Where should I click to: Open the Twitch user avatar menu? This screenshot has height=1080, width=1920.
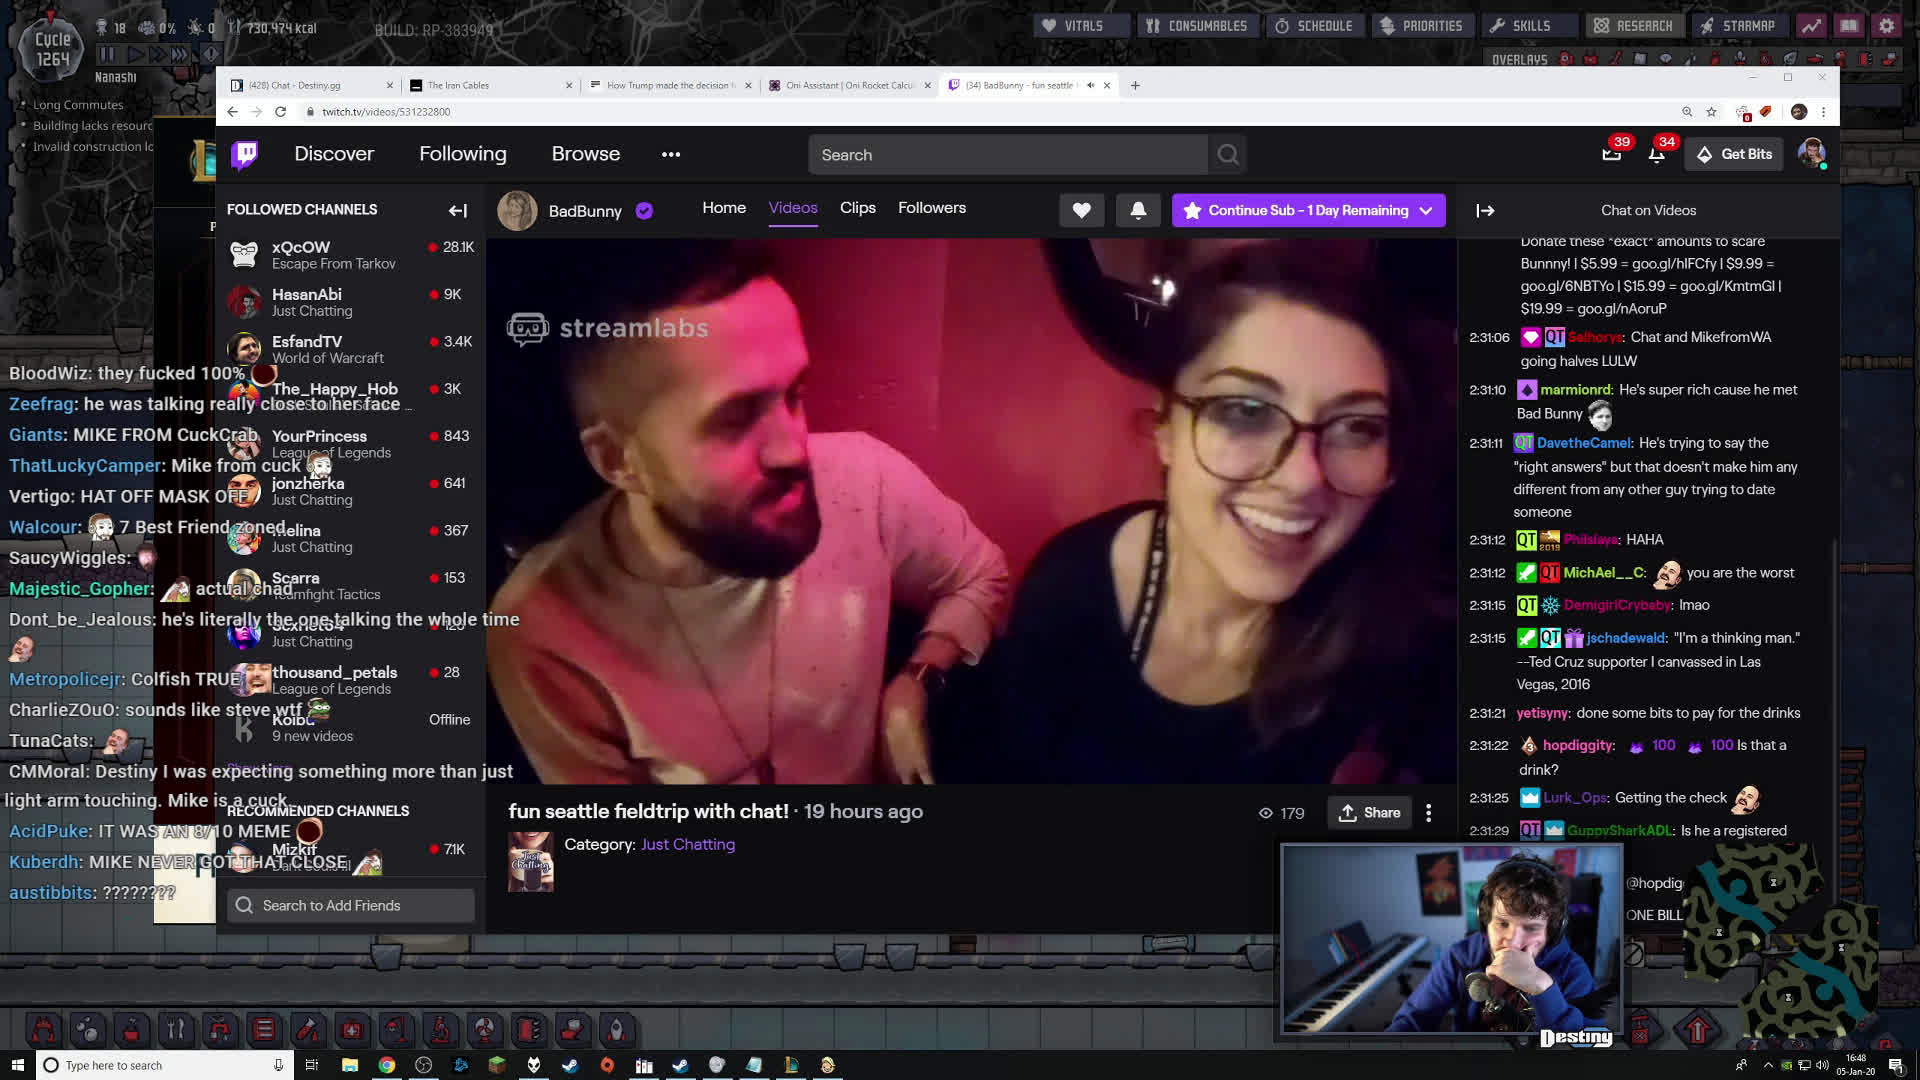point(1811,153)
